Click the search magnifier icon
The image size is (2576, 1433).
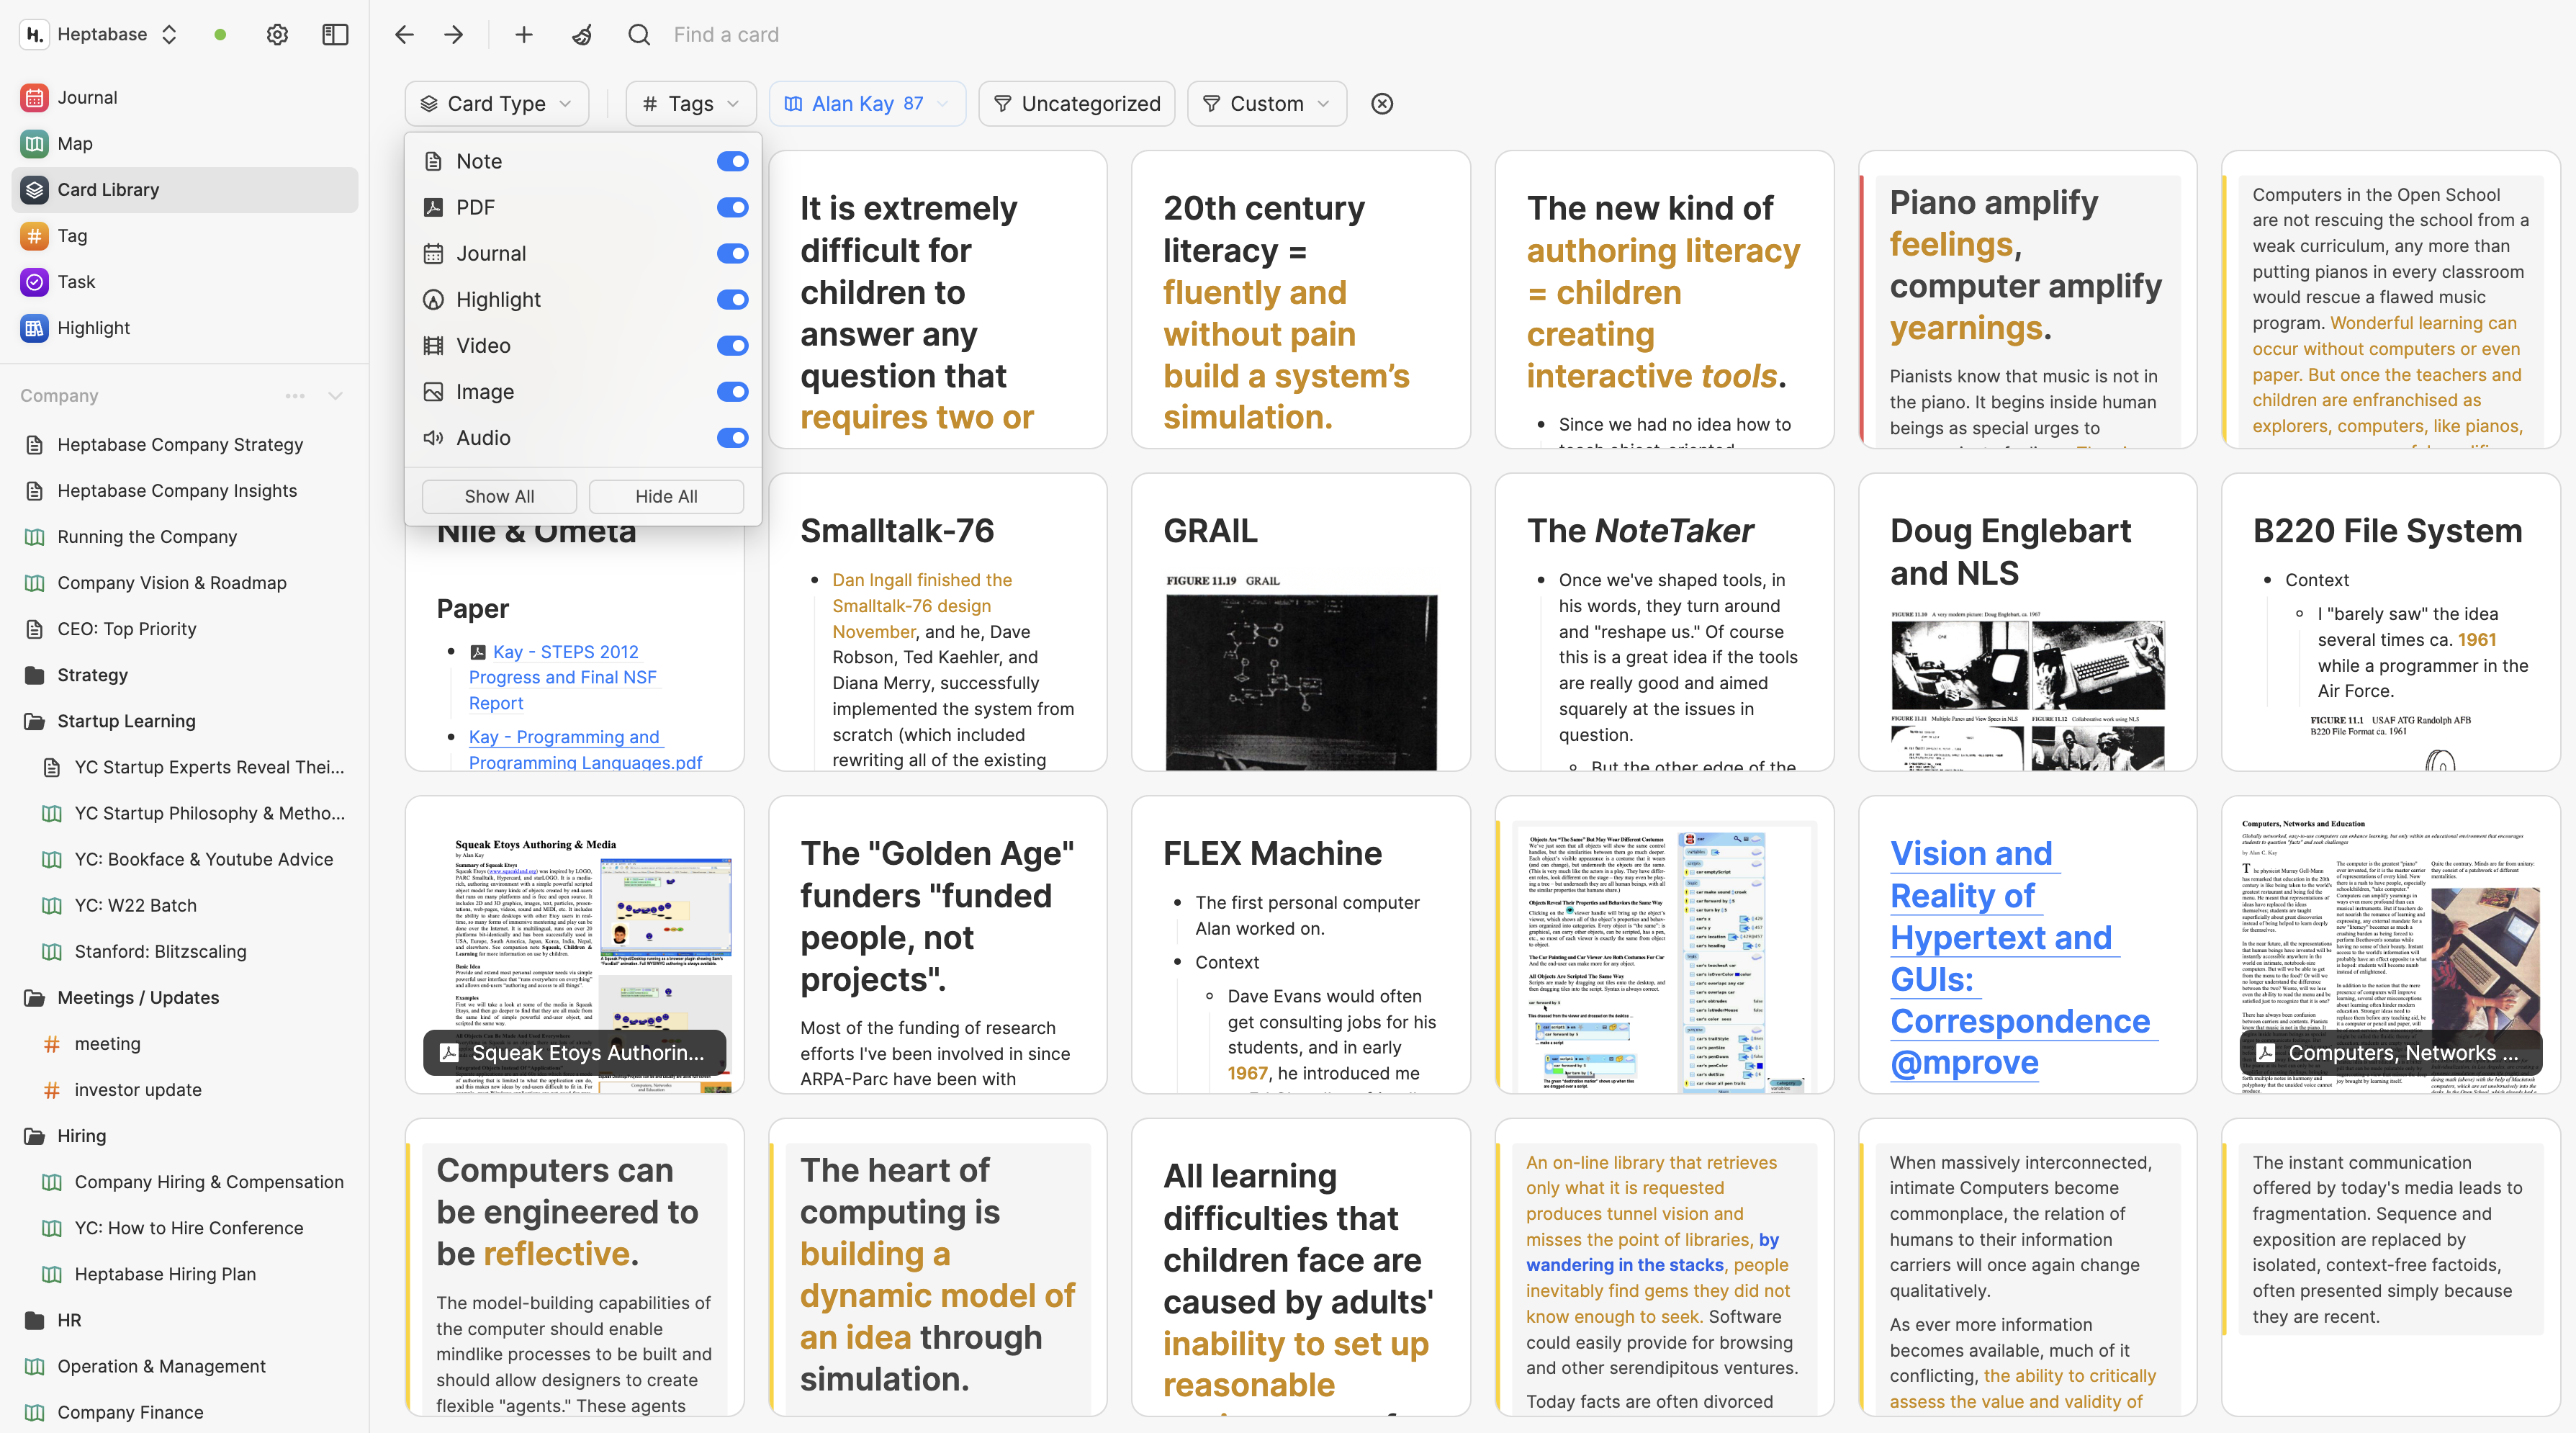pos(639,35)
